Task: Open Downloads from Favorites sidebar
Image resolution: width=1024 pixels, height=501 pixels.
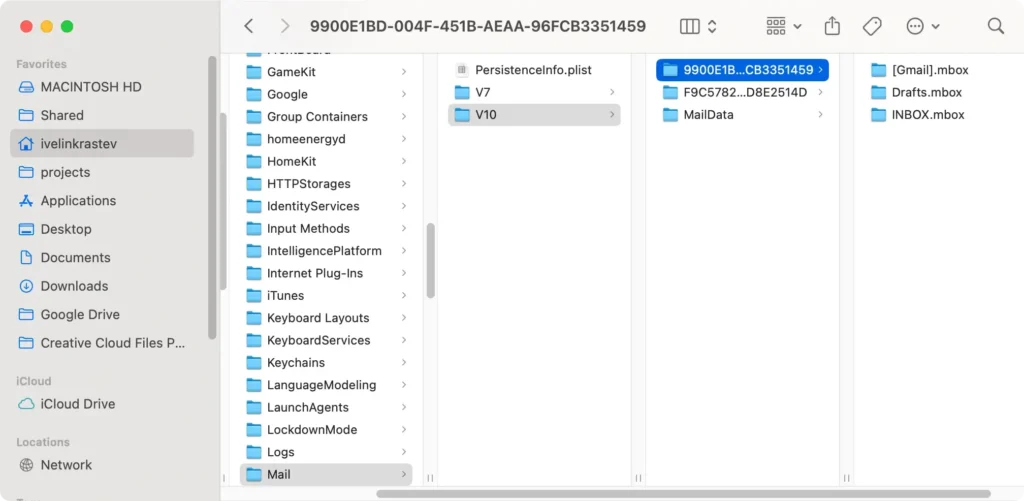Action: click(x=74, y=286)
